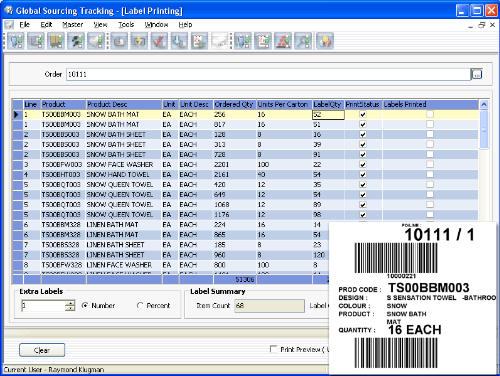Click the calendar-checklist icon left of red pyramid
This screenshot has width=500, height=376.
[263, 41]
